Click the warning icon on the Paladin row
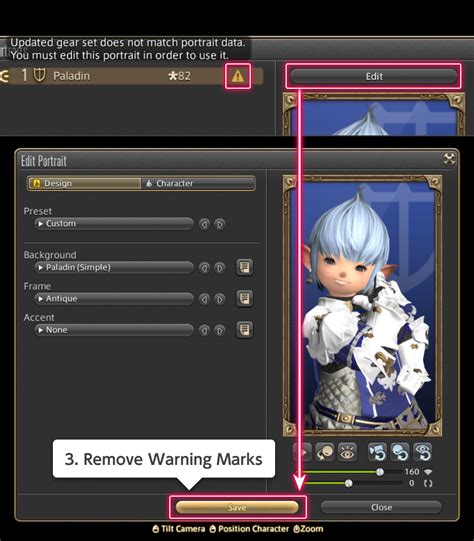 (238, 76)
